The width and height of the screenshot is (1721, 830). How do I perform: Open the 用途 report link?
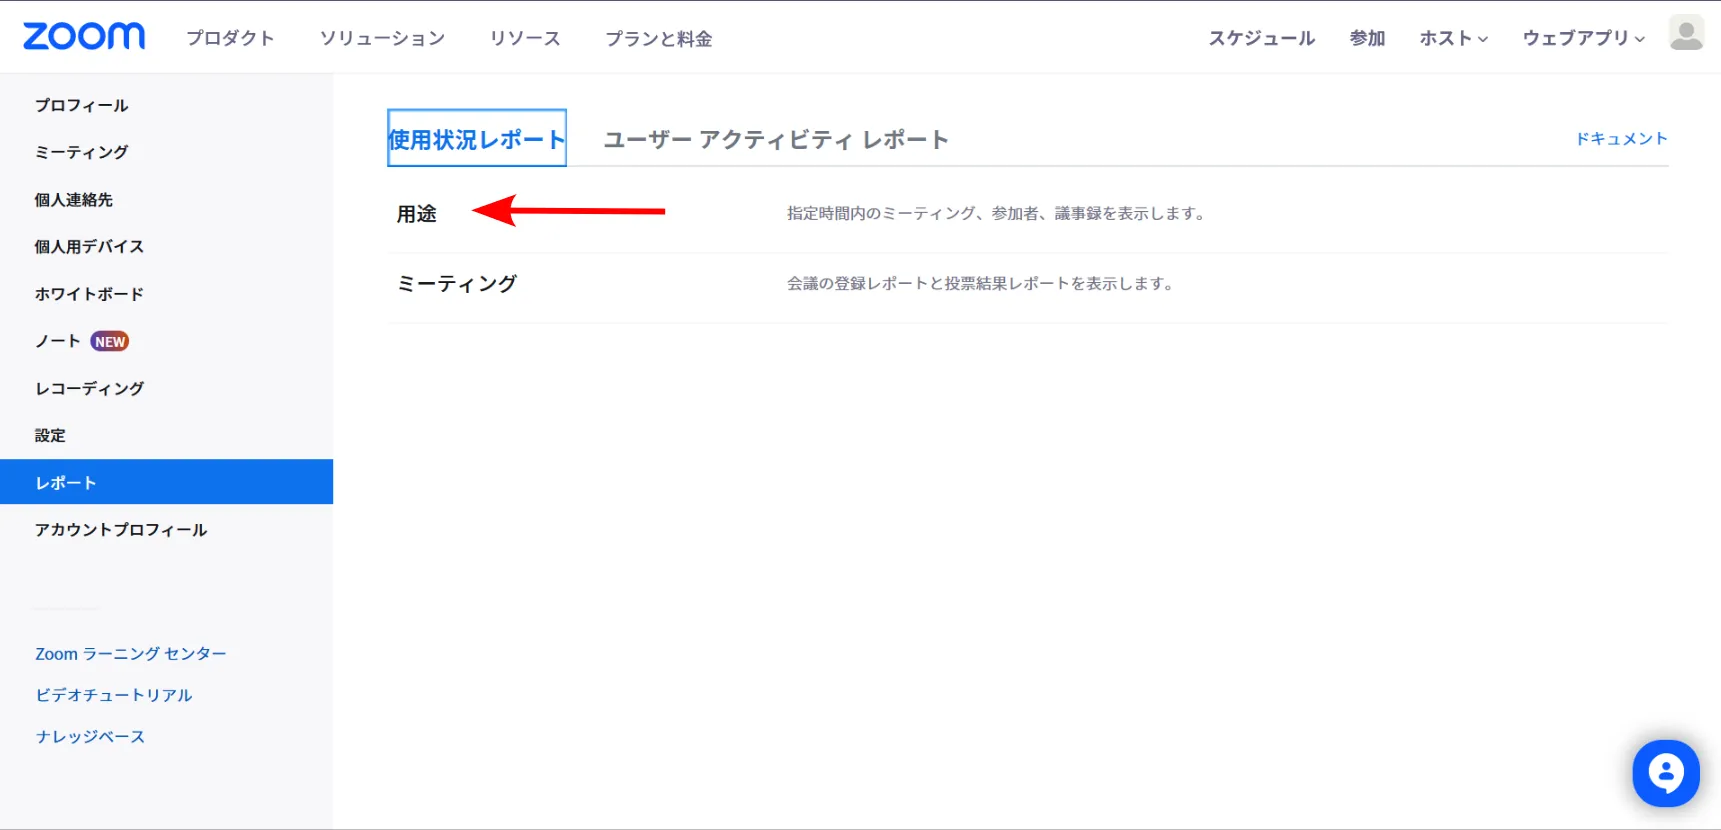[x=417, y=214]
